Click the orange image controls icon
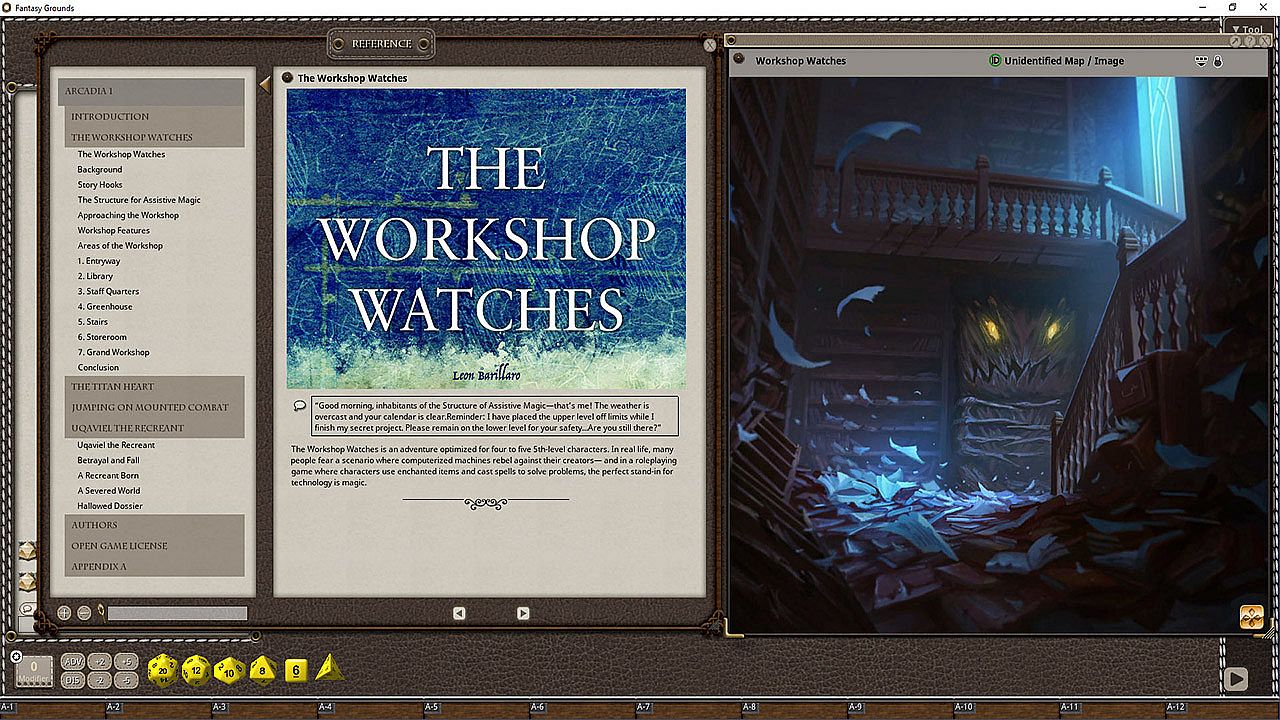 coord(1251,617)
